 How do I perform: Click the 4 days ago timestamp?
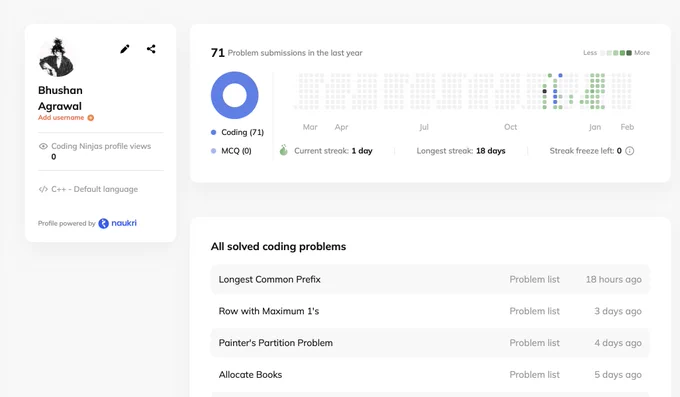point(618,343)
